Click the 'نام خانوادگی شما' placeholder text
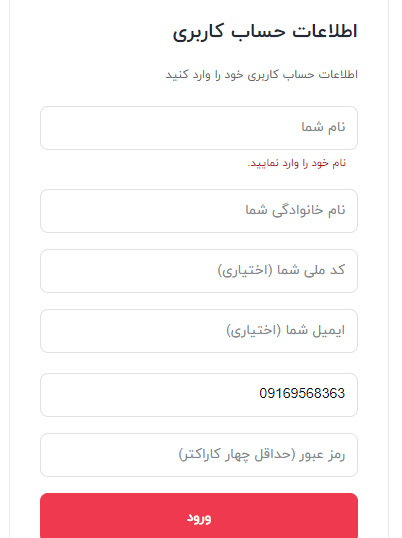Screen dimensions: 402x538 pos(295,210)
